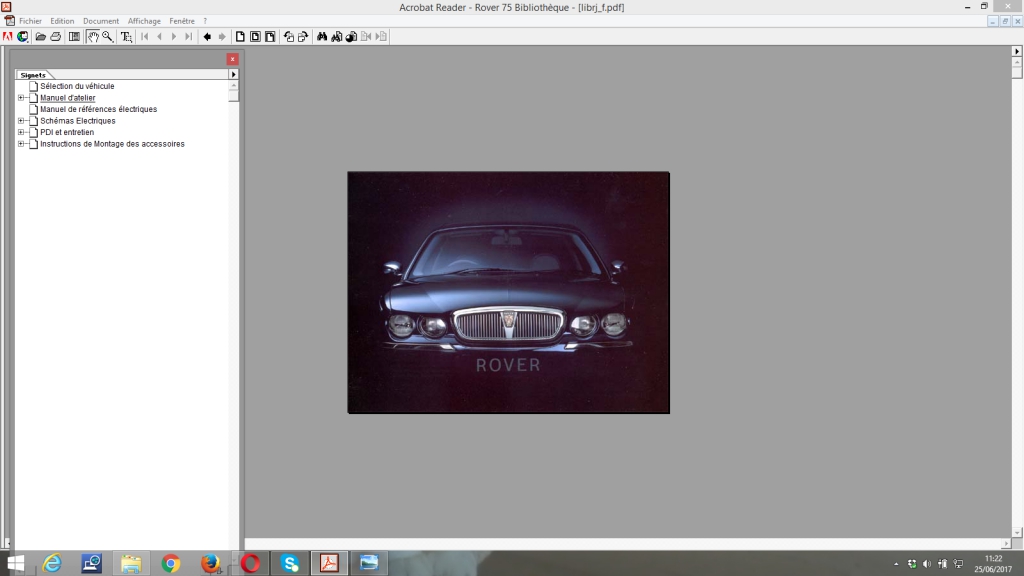The width and height of the screenshot is (1024, 576).
Task: Open PDI et entretien bookmark
Action: click(x=67, y=132)
